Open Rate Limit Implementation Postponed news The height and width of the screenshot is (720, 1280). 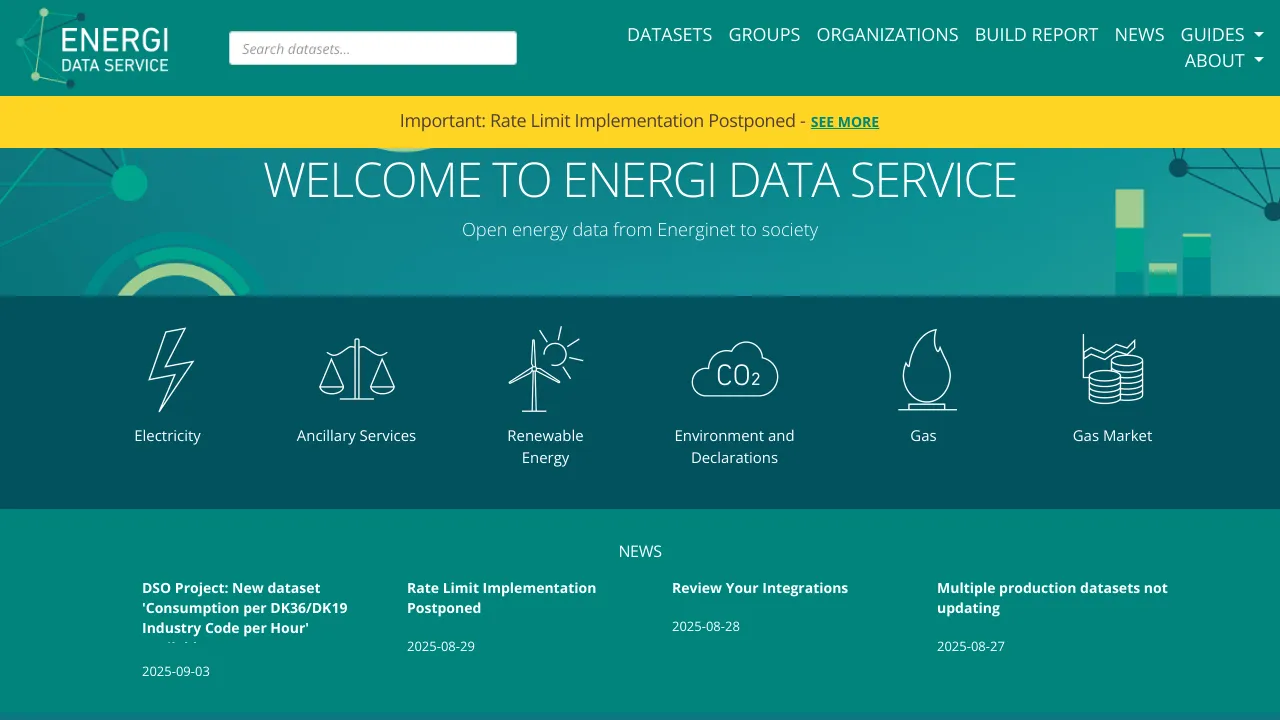point(501,598)
